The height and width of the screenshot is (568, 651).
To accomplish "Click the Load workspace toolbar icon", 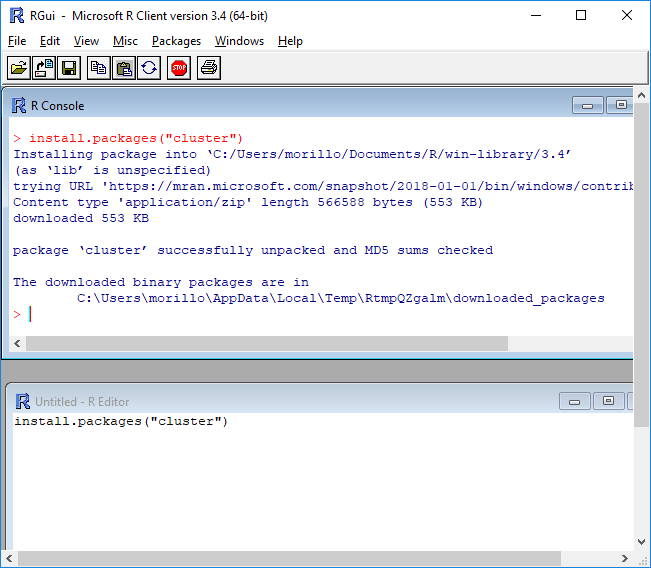I will pos(44,68).
